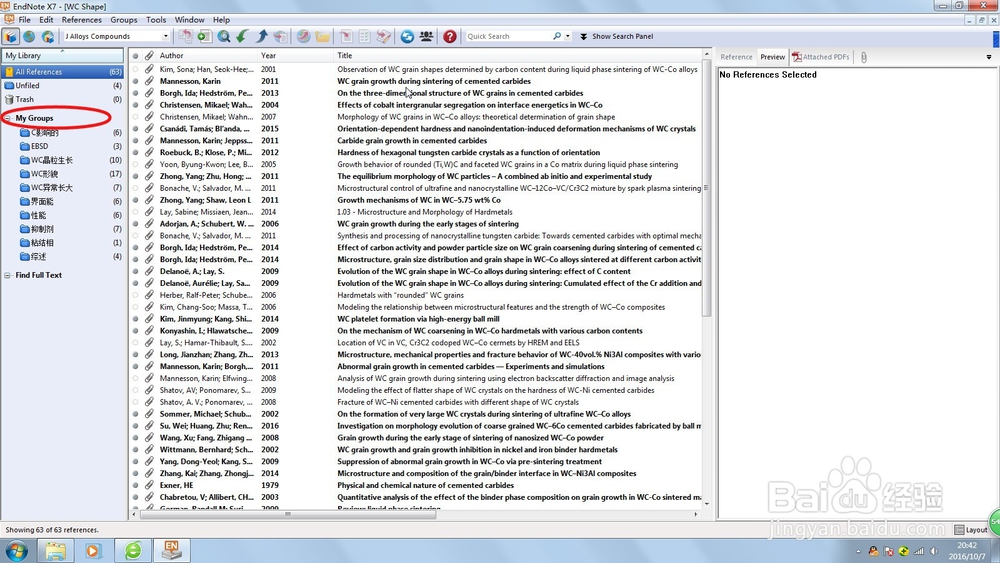Click paperclip icon for Mannesson, Karin 2011 row
The width and height of the screenshot is (1000, 563).
click(149, 81)
